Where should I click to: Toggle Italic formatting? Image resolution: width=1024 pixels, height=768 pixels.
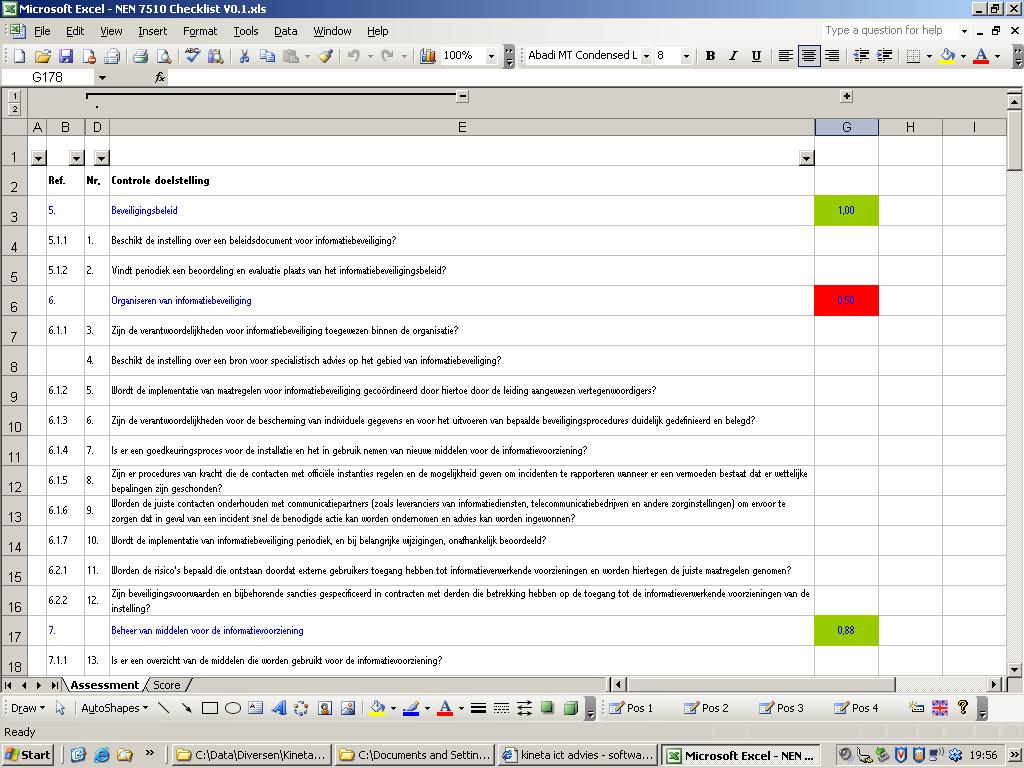(733, 56)
